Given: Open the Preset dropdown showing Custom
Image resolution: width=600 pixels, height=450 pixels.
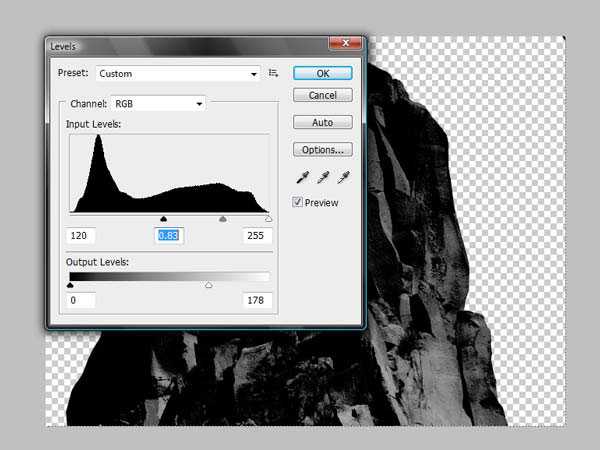Looking at the screenshot, I should tap(178, 73).
